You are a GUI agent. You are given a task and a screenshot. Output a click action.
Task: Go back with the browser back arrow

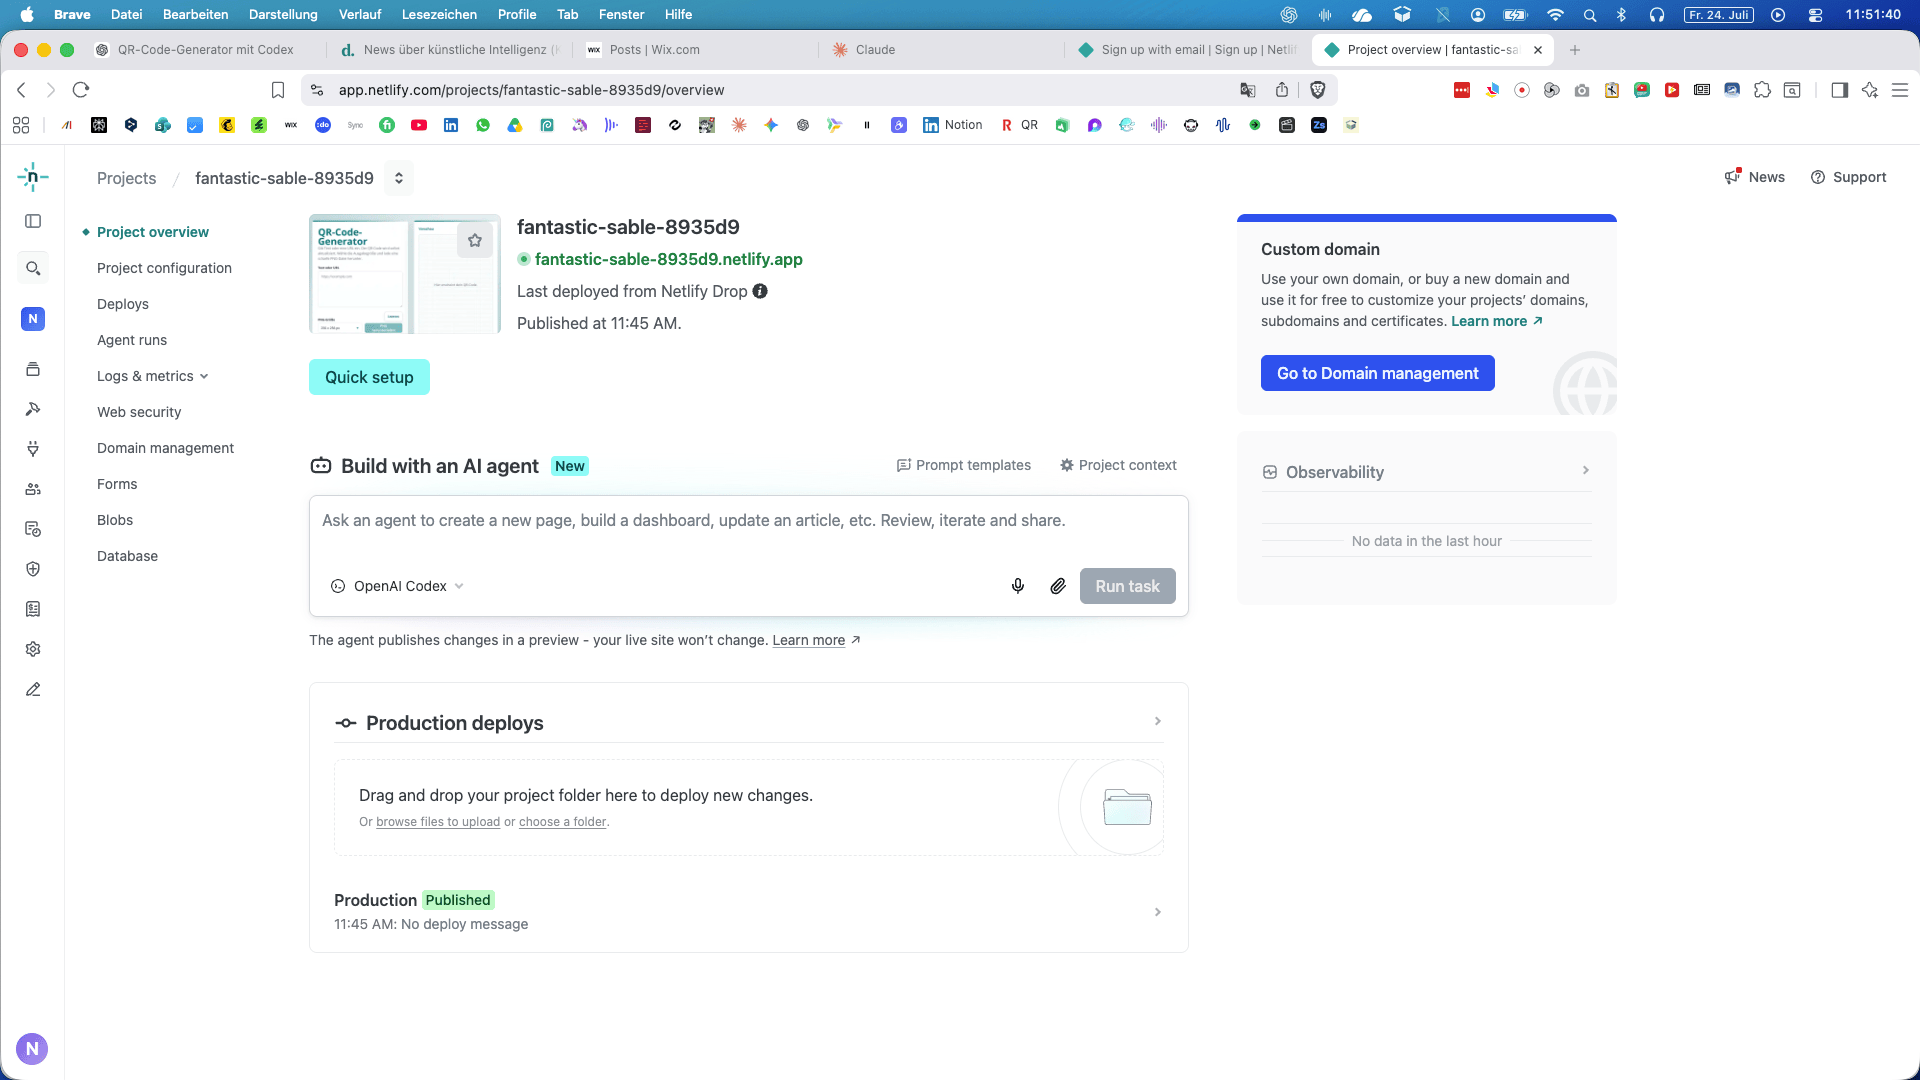point(22,90)
